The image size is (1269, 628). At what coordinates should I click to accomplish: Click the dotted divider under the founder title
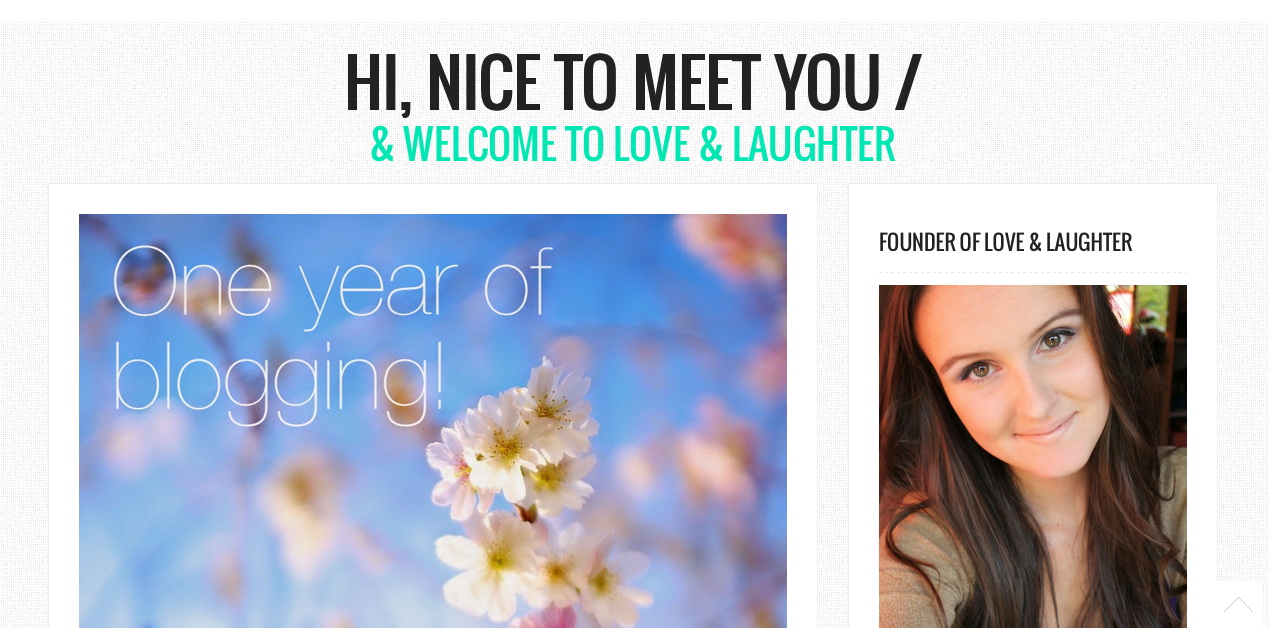[1033, 272]
